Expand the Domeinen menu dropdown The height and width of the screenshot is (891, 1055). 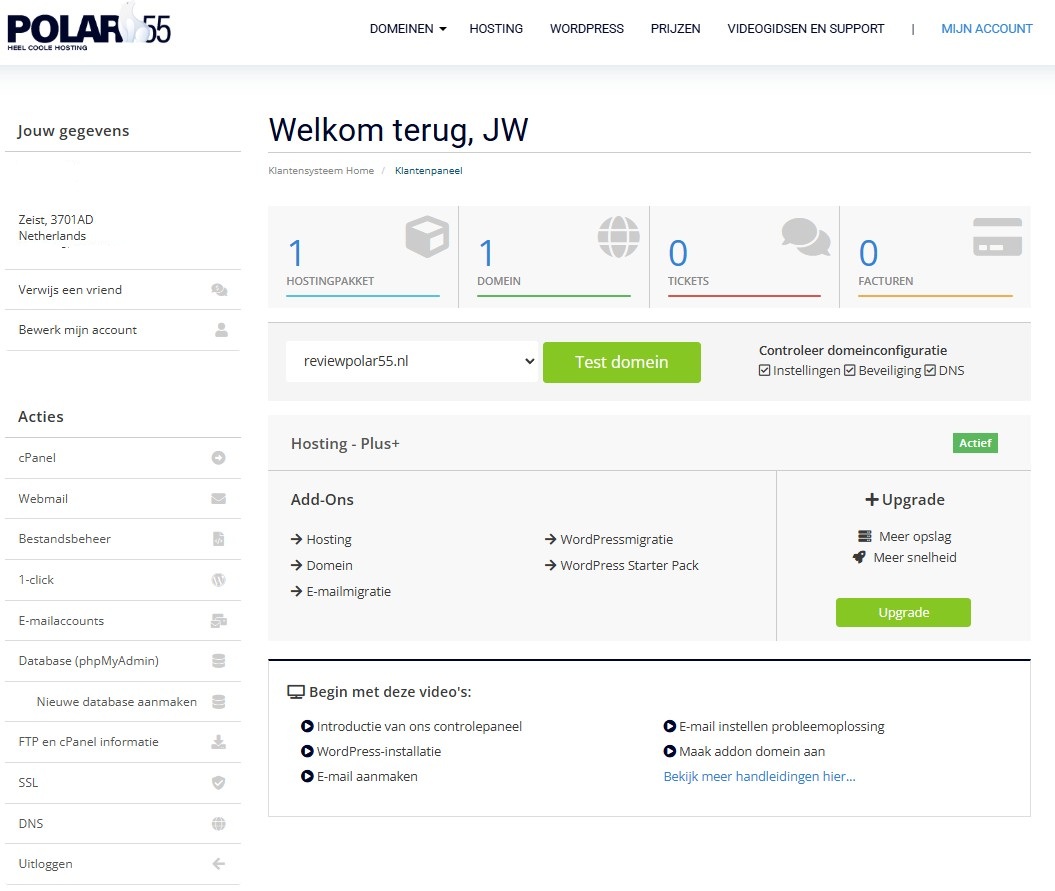click(x=408, y=29)
